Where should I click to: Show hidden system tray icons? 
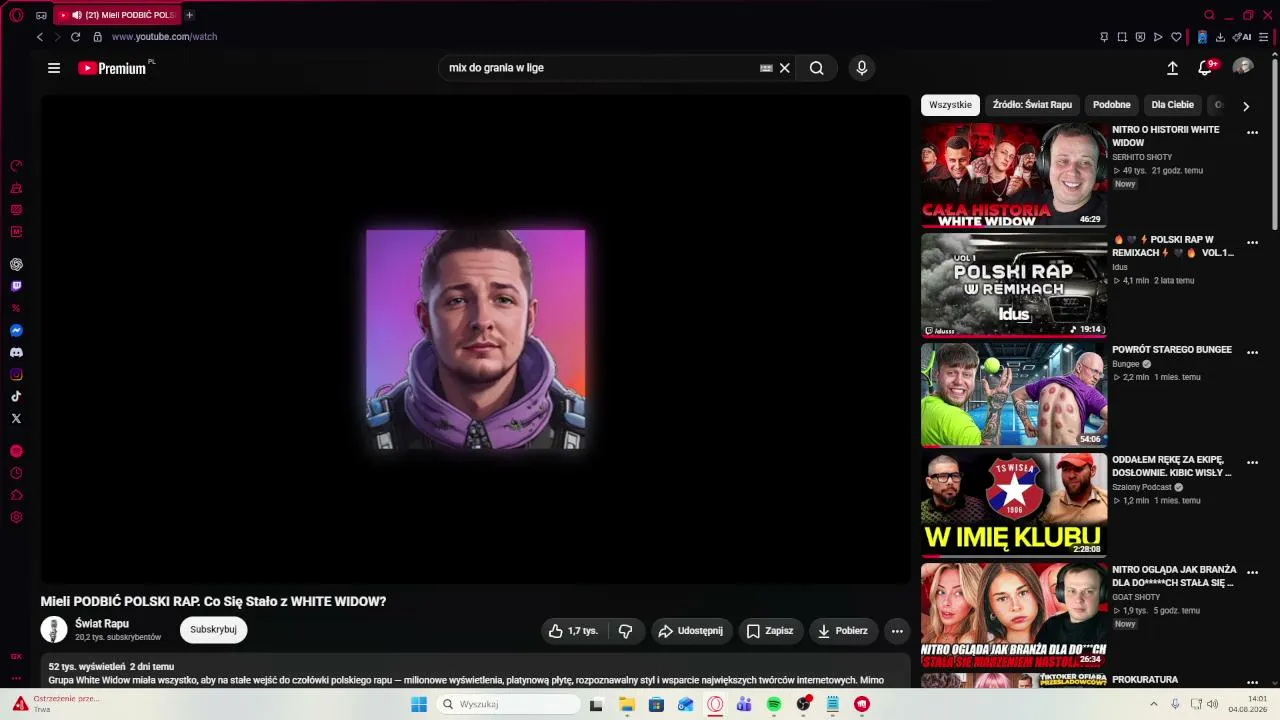pyautogui.click(x=1153, y=704)
